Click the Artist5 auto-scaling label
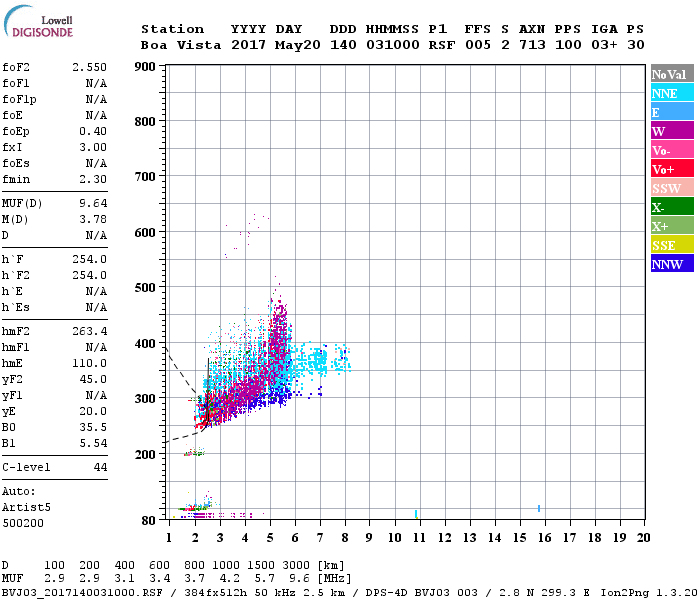 [25, 507]
